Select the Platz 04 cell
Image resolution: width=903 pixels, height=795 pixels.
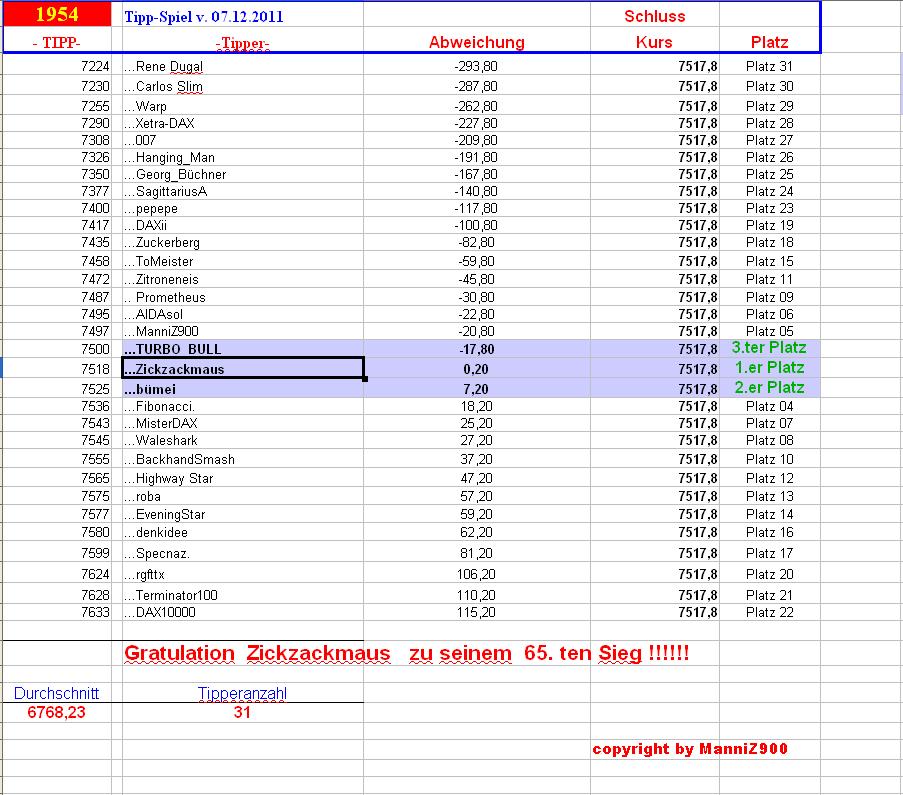point(769,406)
